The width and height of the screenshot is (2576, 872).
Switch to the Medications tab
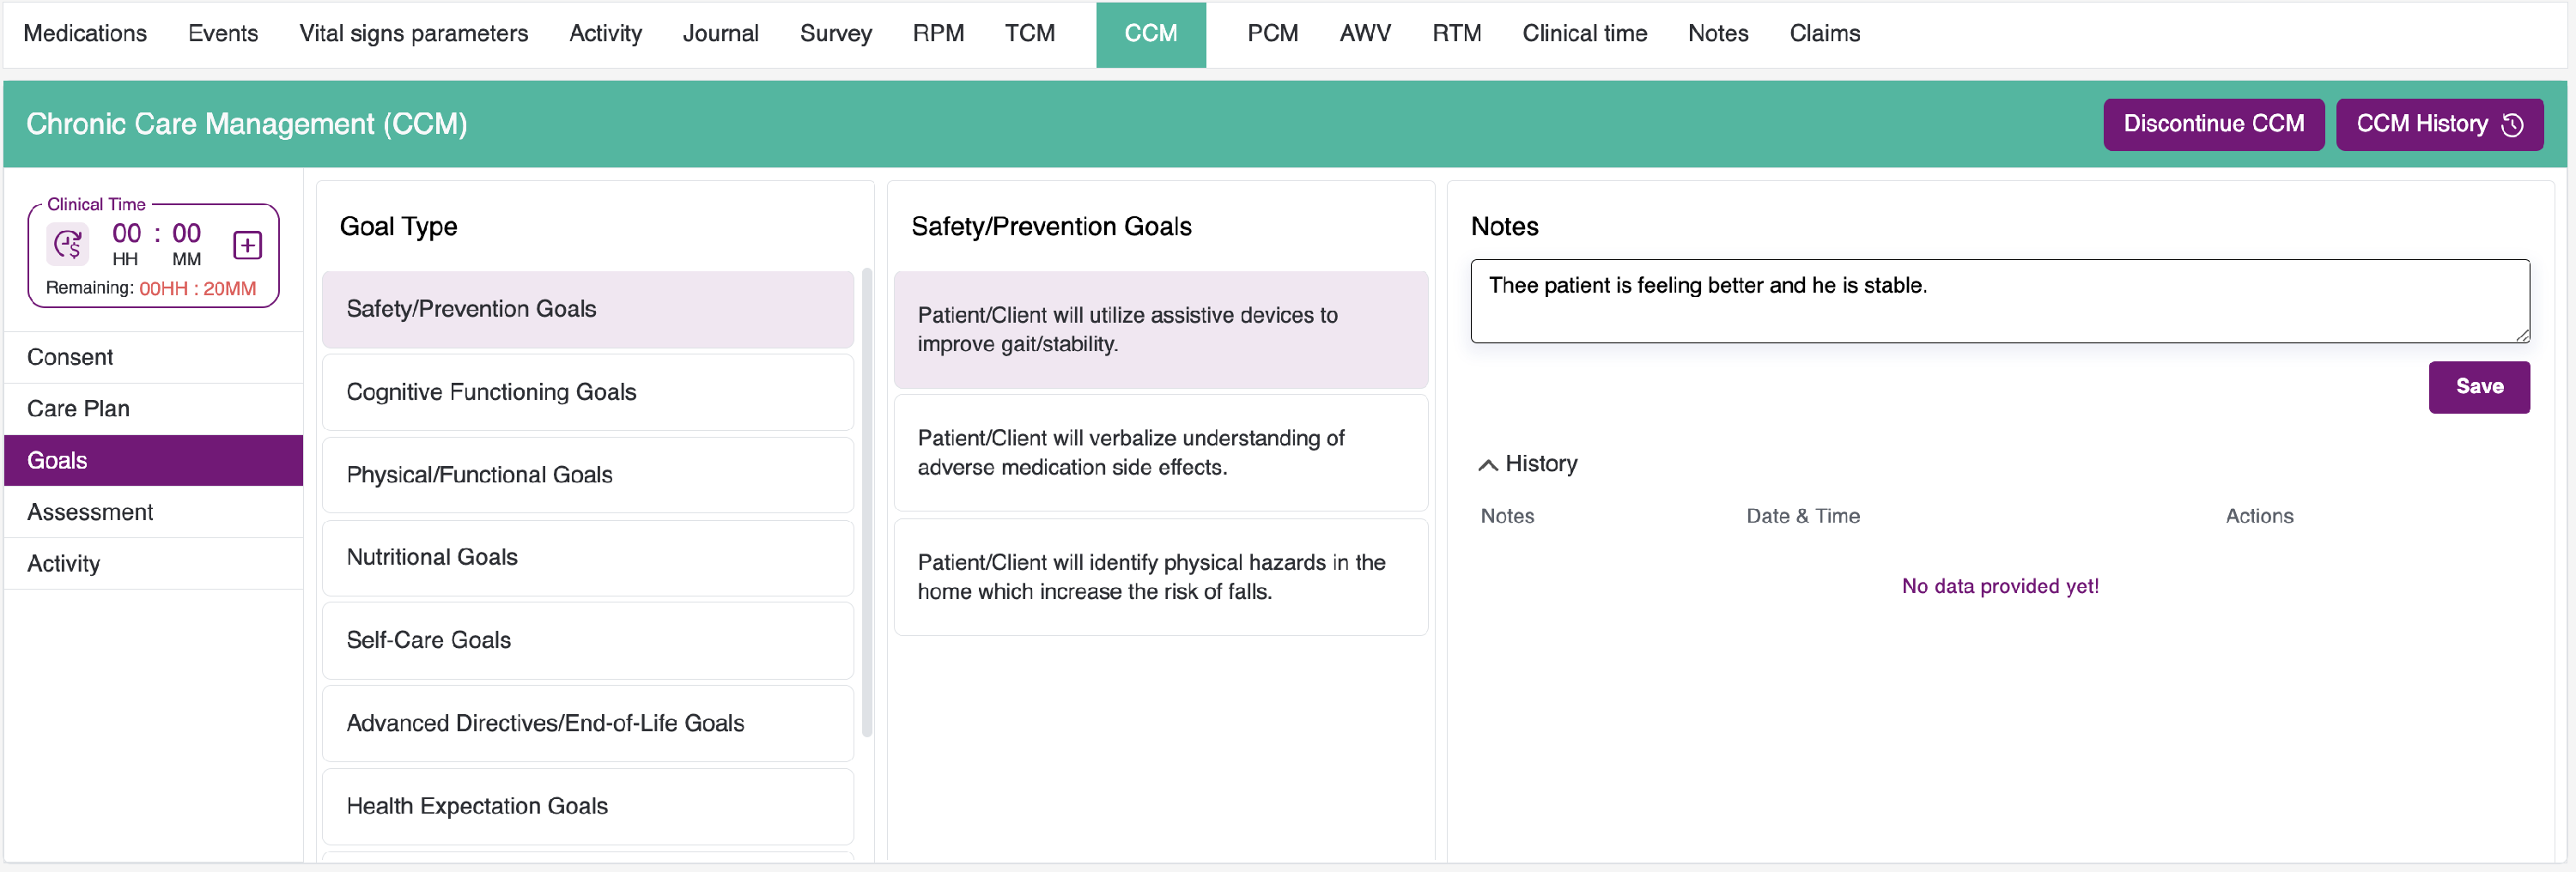85,34
